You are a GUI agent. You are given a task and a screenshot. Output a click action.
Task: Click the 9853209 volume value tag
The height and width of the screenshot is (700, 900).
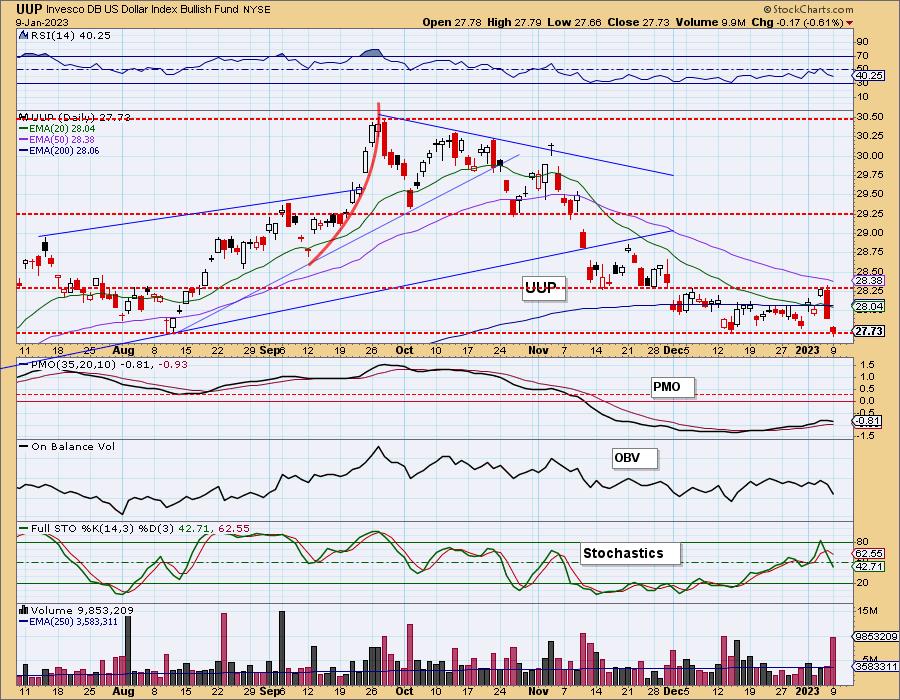click(x=876, y=636)
